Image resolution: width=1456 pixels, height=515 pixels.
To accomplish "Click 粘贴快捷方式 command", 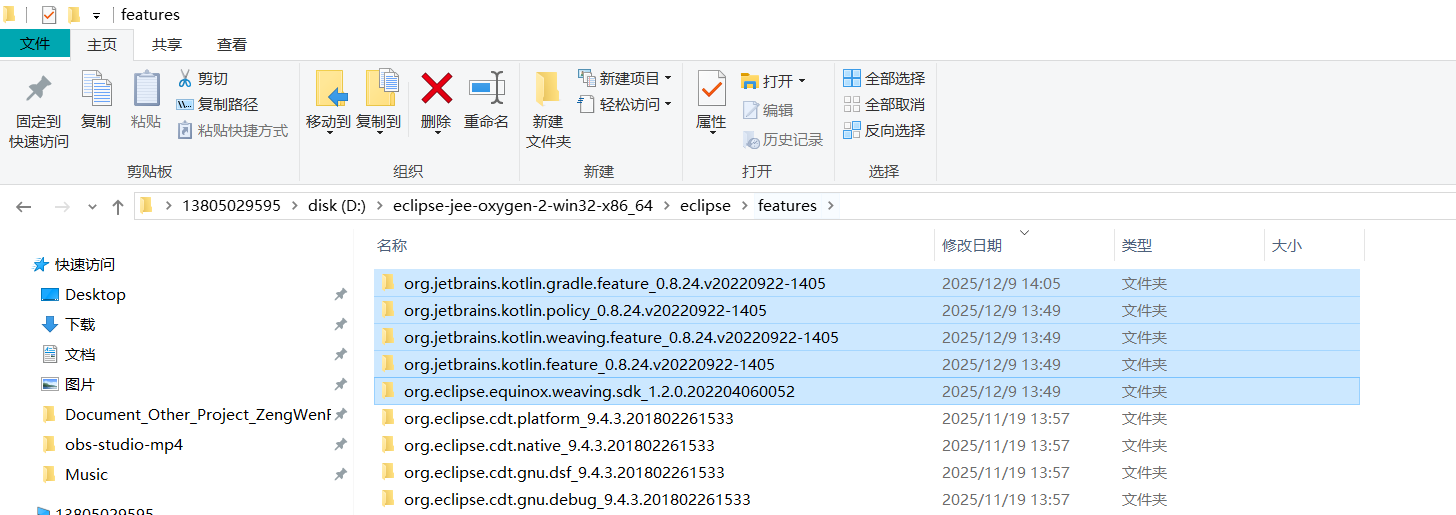I will coord(233,130).
